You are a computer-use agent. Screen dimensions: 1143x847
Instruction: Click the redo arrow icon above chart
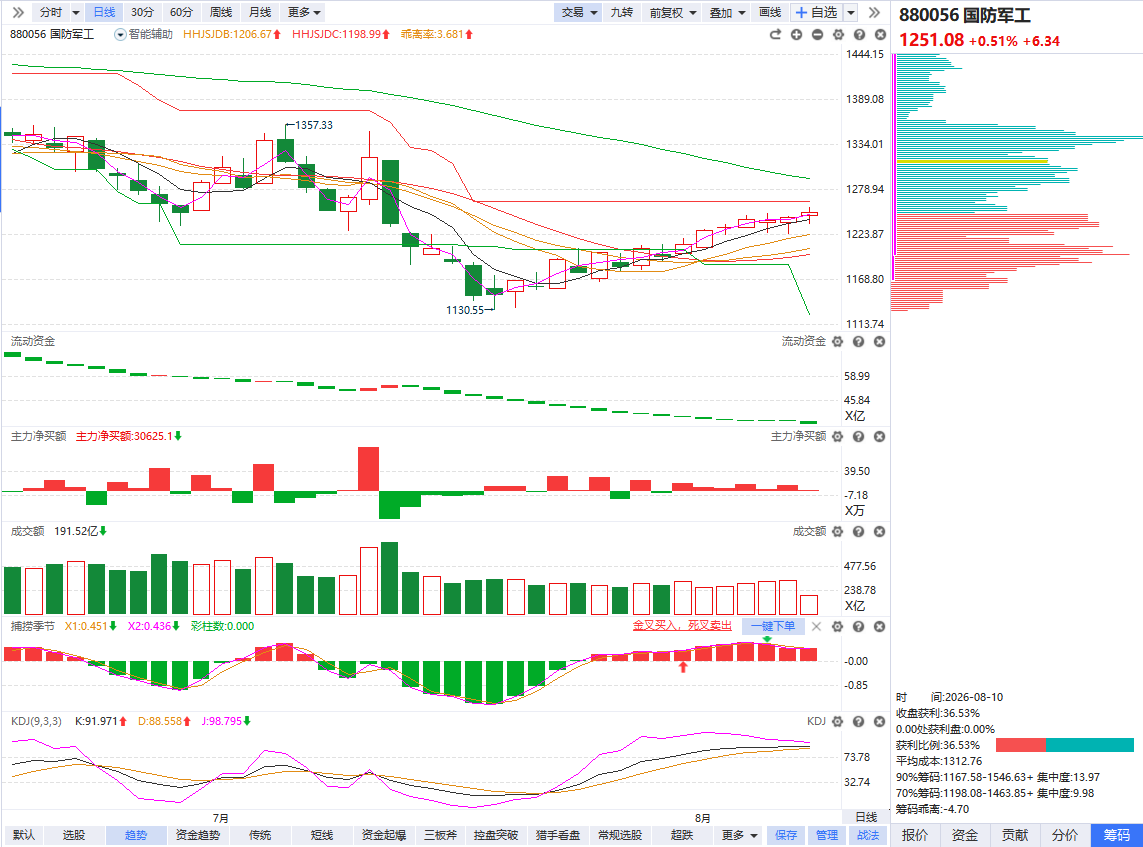pyautogui.click(x=775, y=34)
